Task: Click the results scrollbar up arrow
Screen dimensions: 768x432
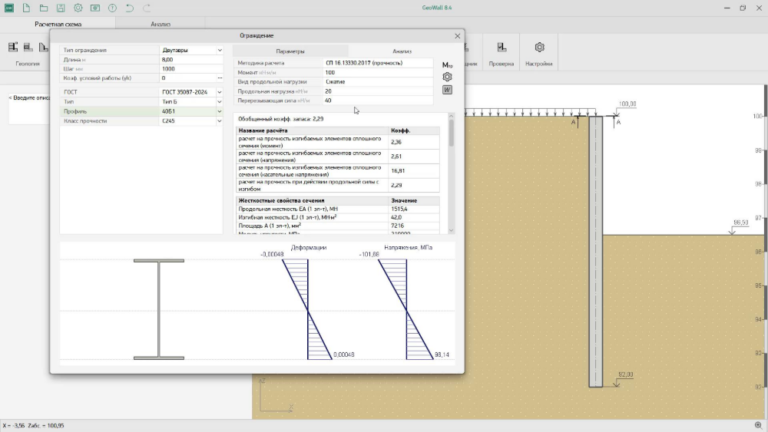Action: [x=451, y=116]
